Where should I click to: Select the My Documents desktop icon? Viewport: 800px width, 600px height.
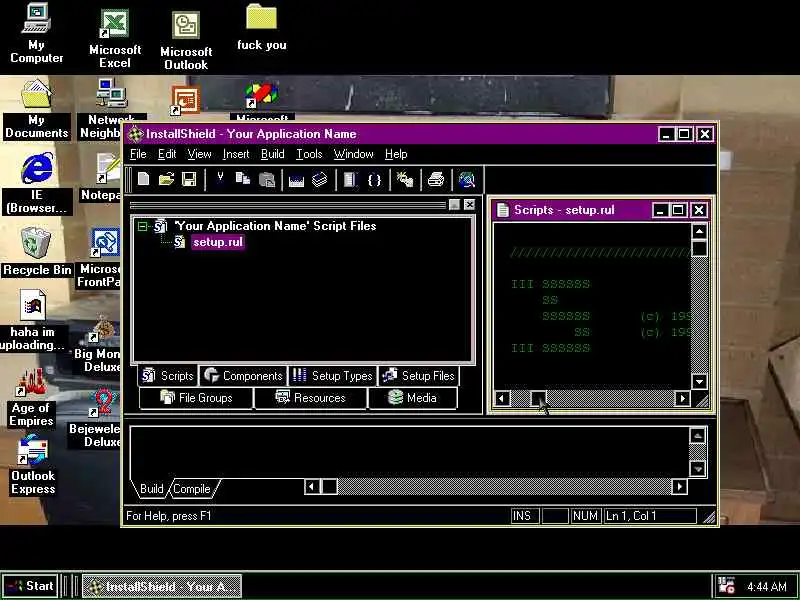[36, 110]
